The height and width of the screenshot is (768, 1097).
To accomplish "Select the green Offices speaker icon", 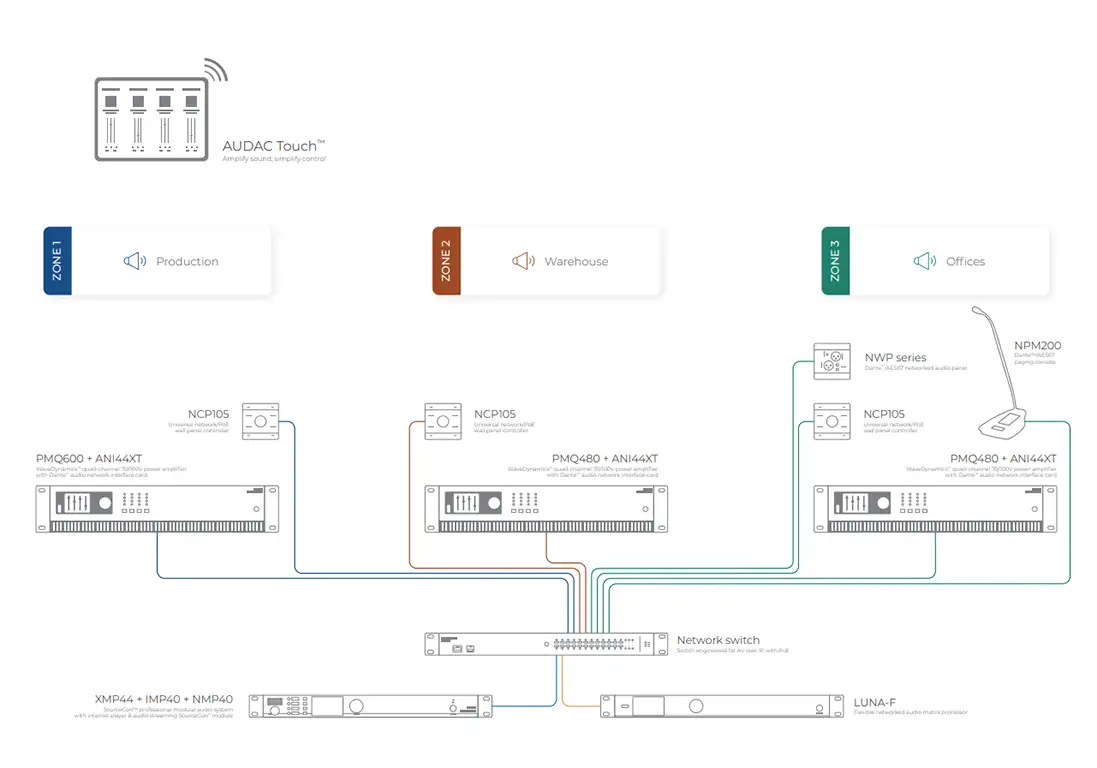I will [x=925, y=261].
